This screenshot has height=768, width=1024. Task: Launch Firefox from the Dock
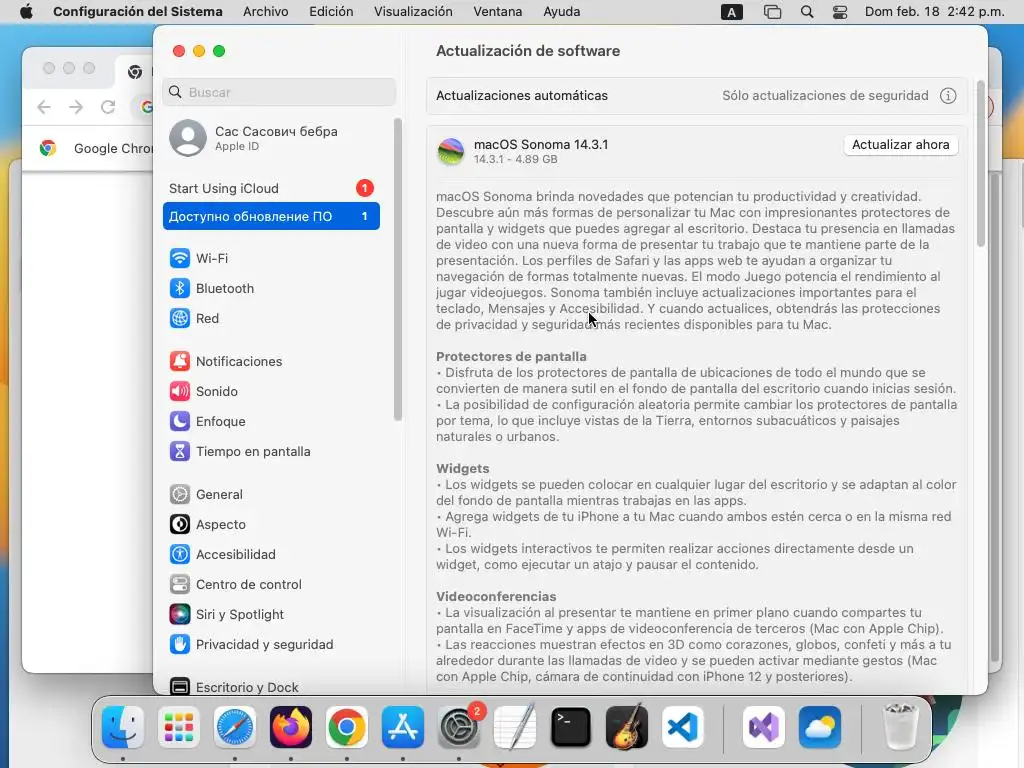pos(291,727)
